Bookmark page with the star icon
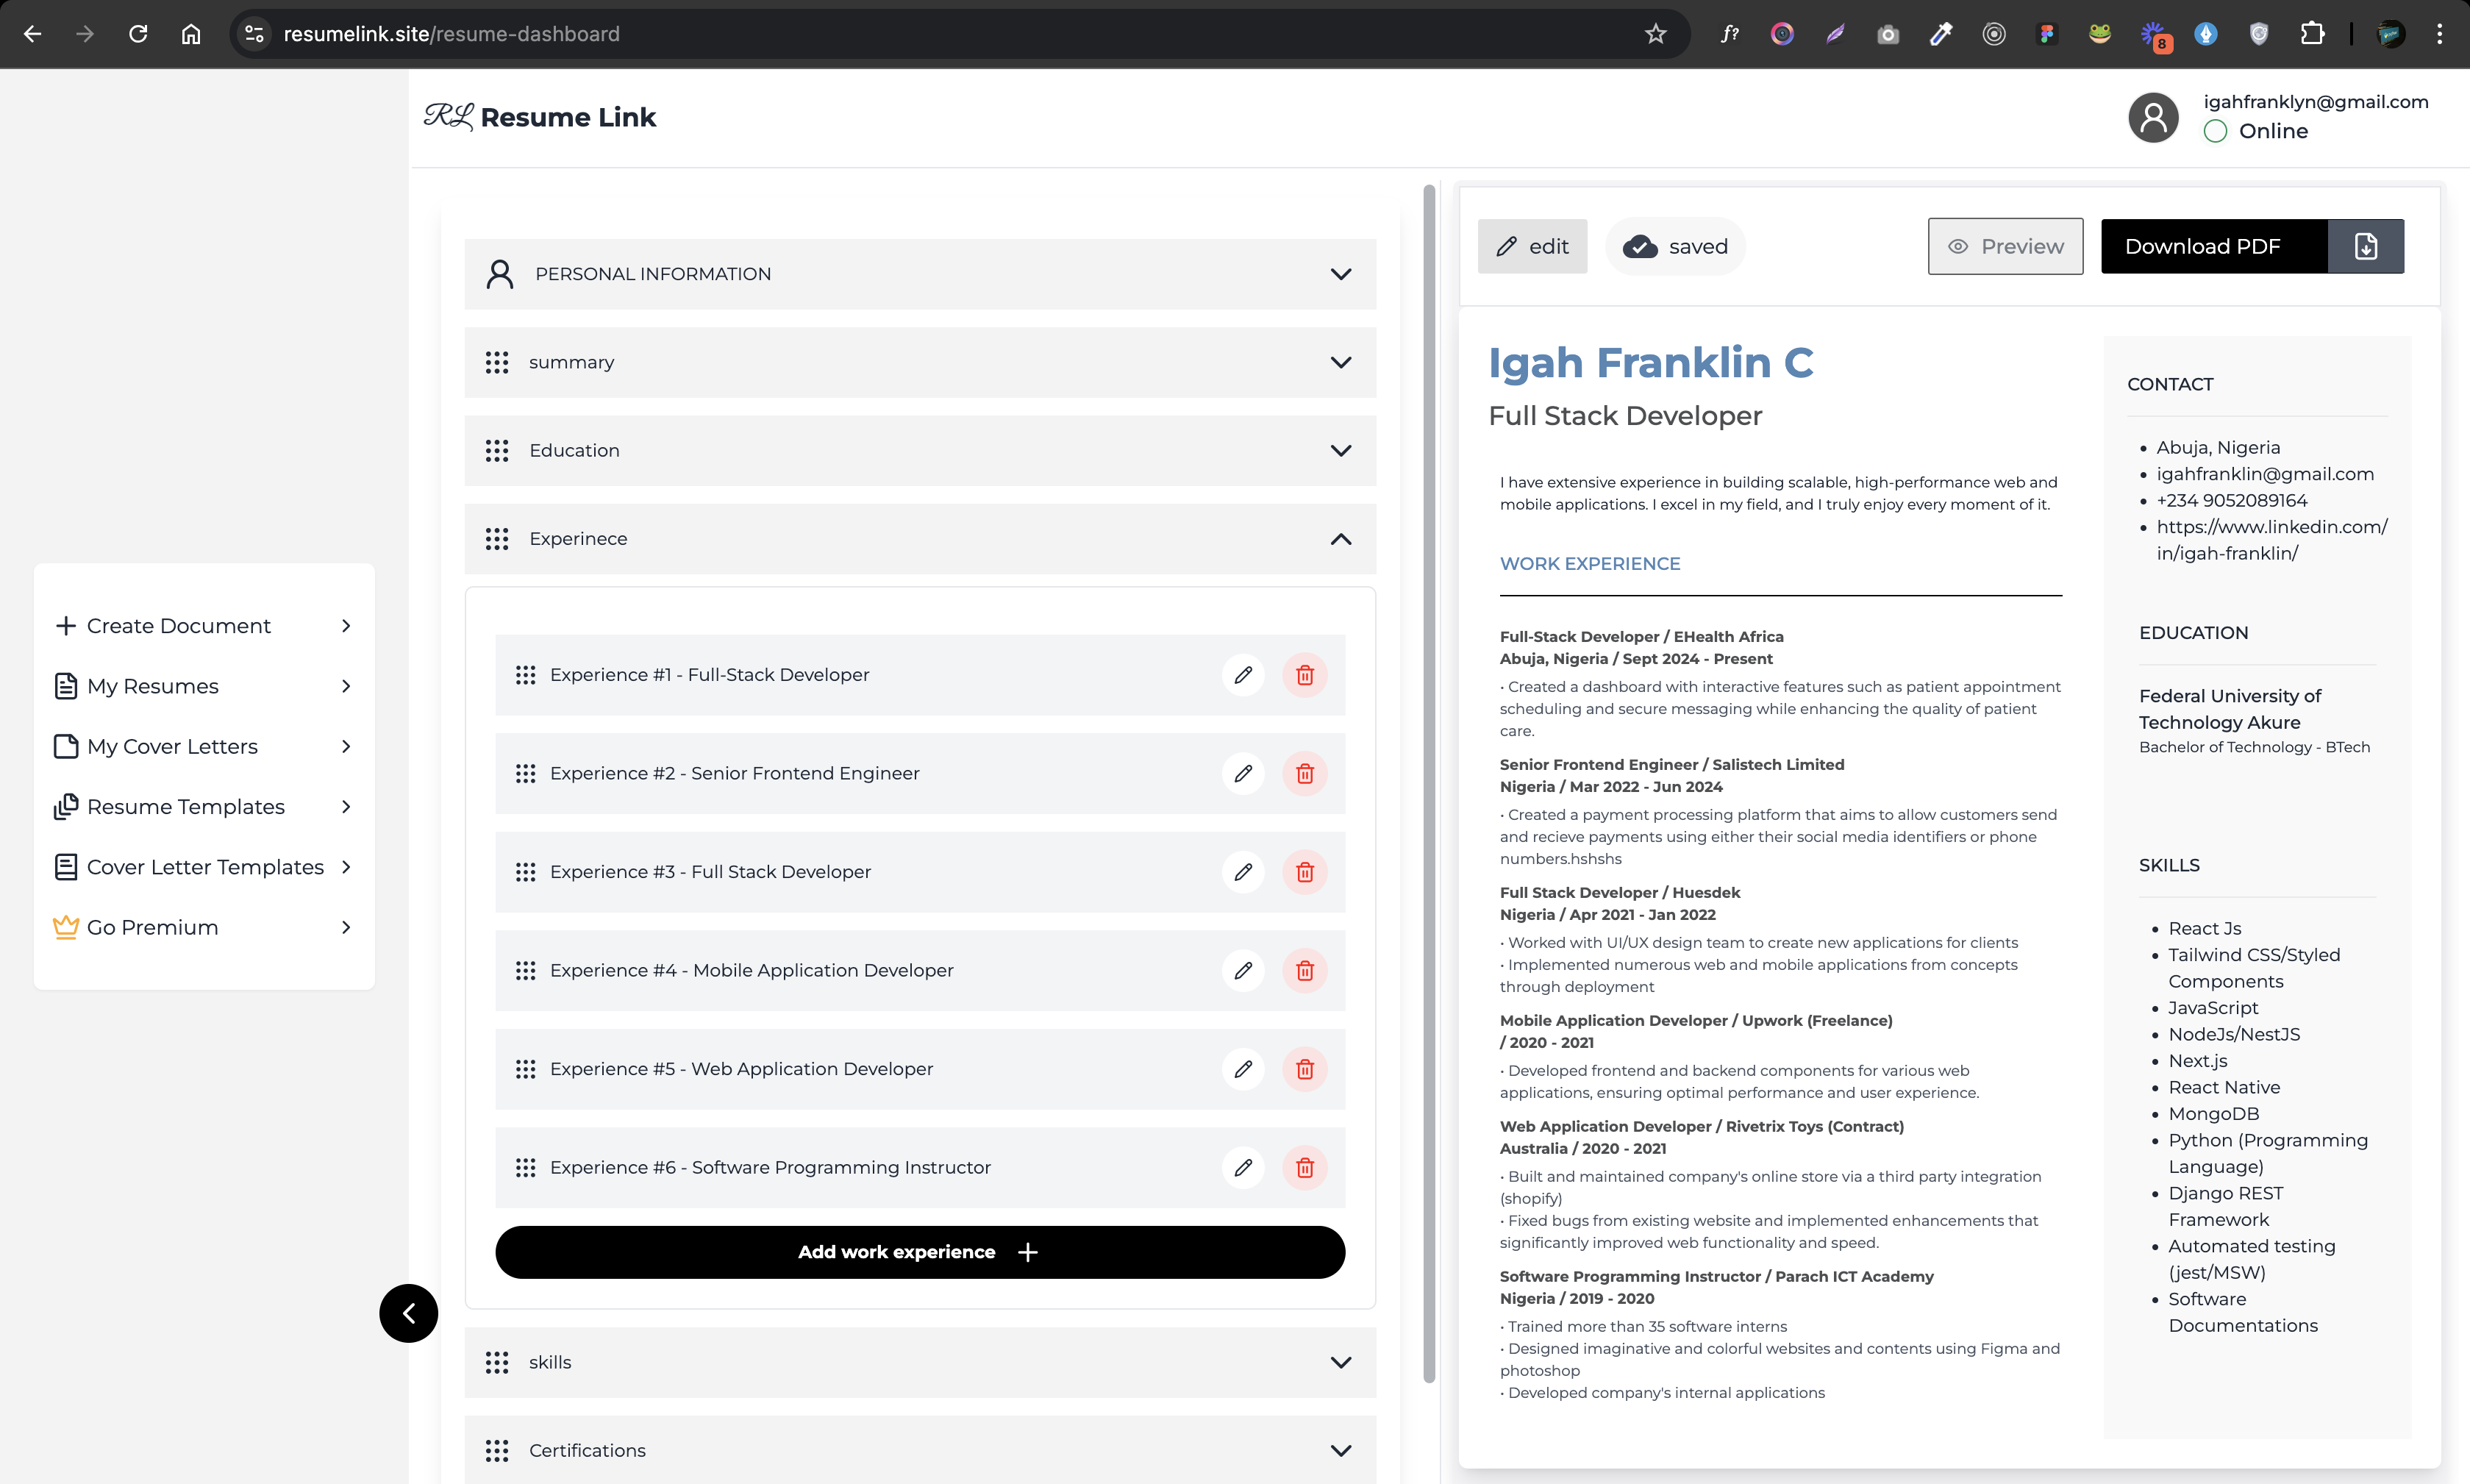 point(1656,34)
